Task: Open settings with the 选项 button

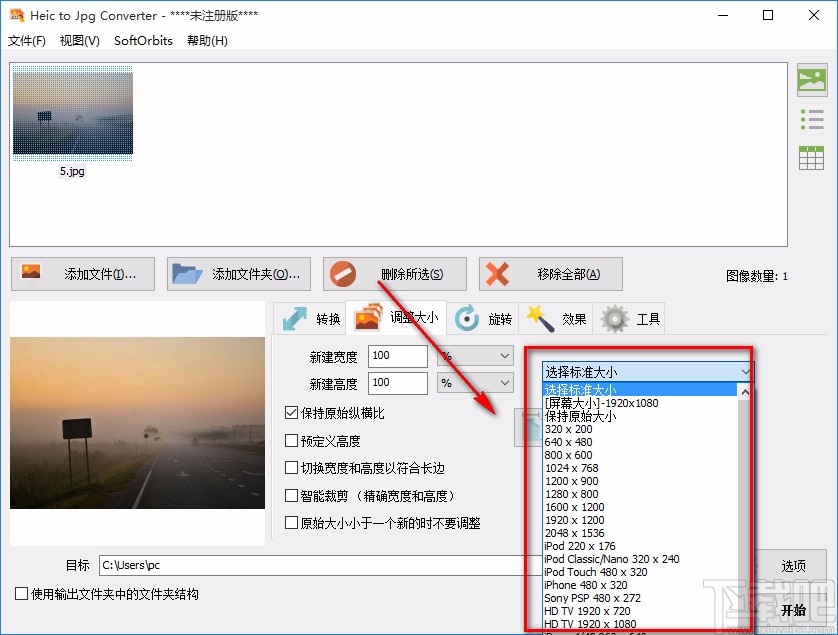Action: pos(794,565)
